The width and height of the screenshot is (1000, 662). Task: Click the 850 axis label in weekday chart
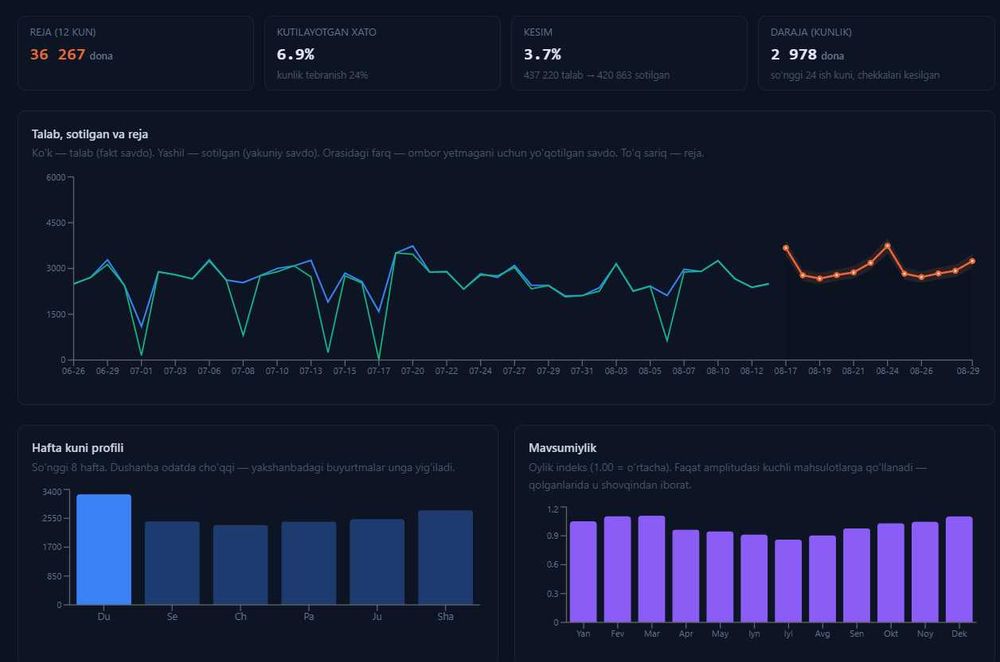54,576
